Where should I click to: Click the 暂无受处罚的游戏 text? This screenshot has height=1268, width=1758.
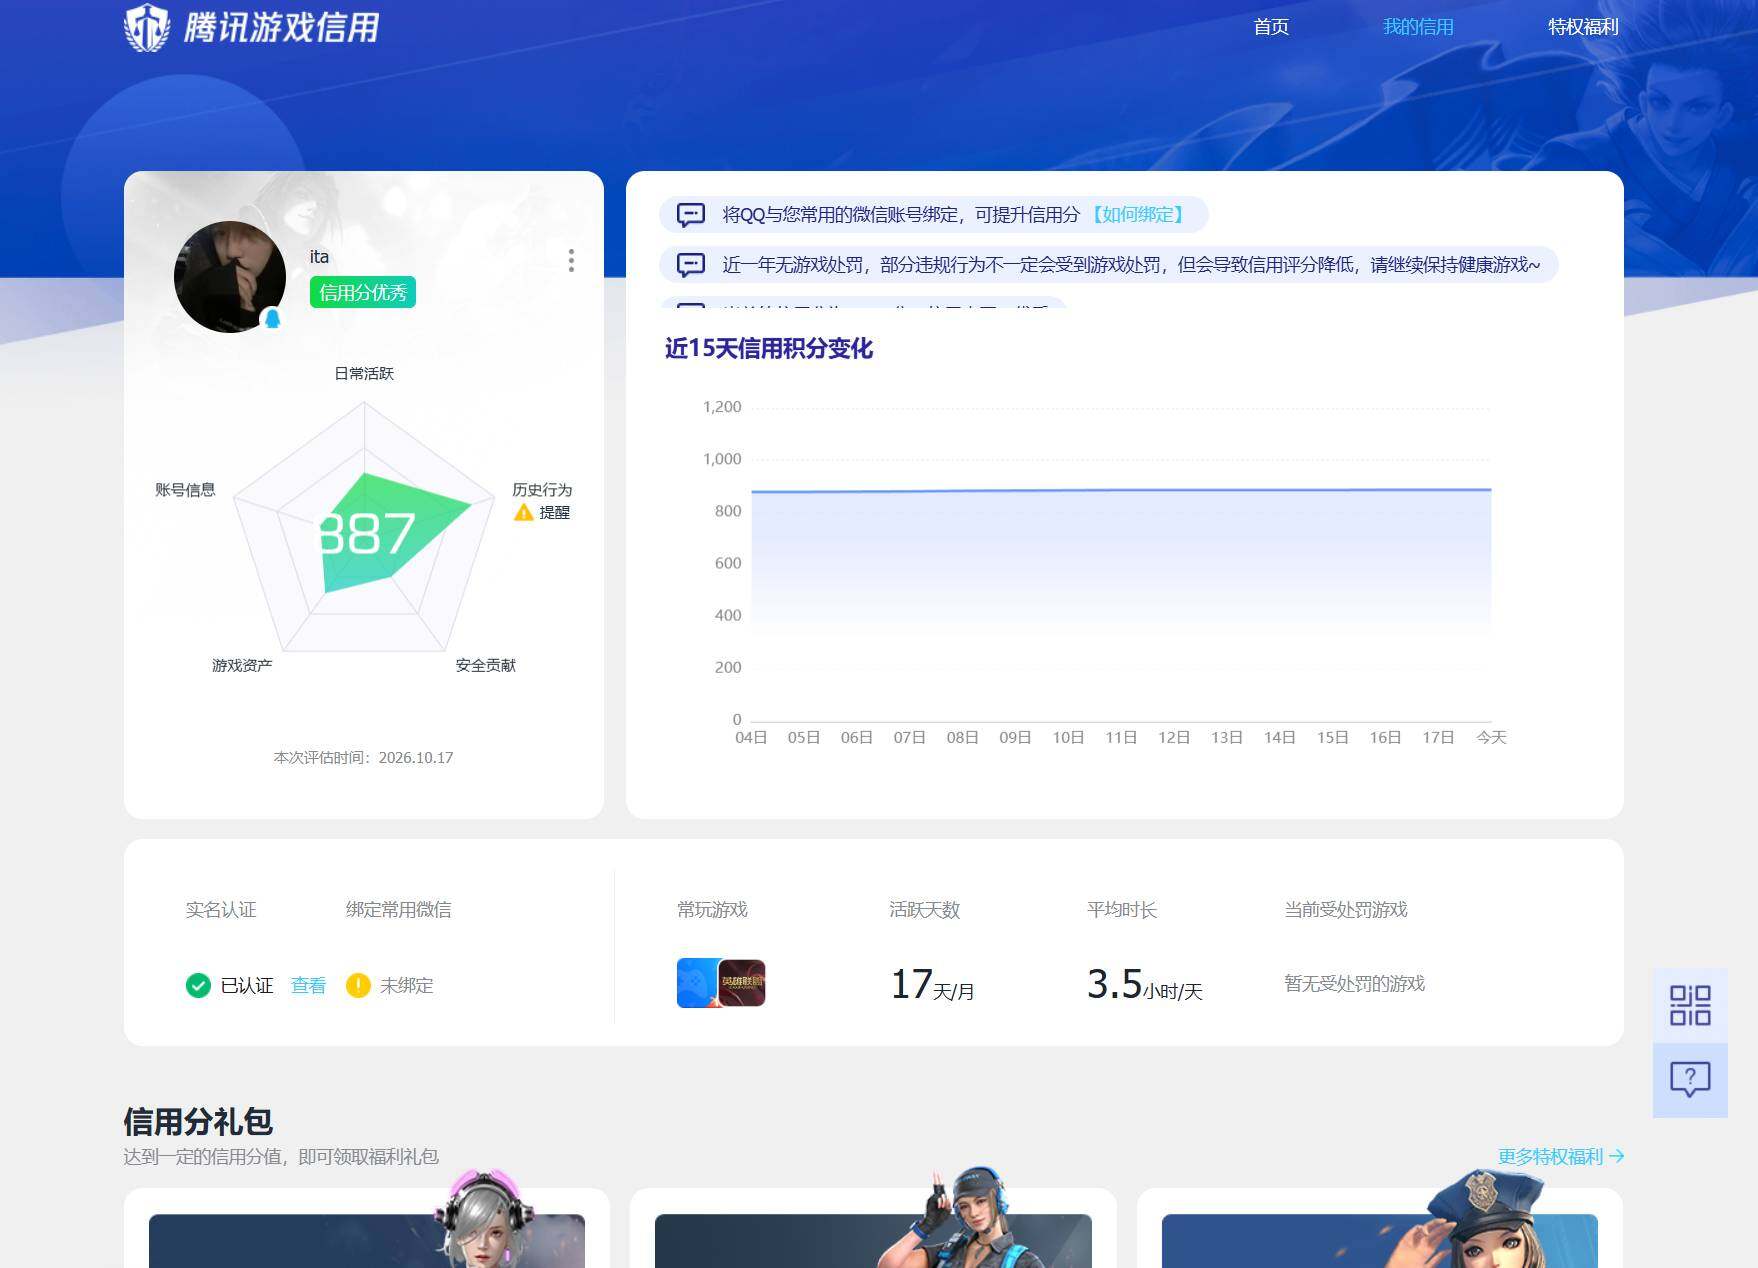click(x=1354, y=984)
